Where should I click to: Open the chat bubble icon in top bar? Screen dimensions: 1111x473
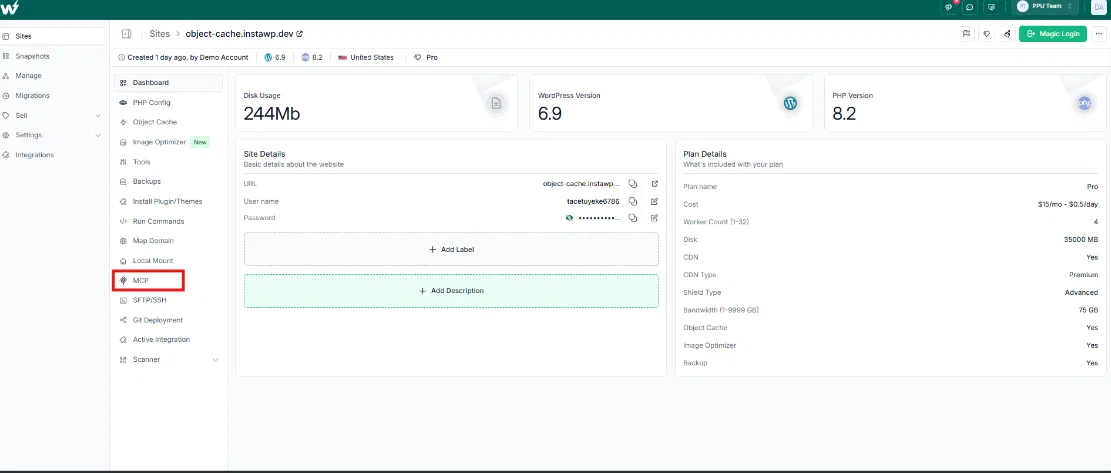[969, 7]
